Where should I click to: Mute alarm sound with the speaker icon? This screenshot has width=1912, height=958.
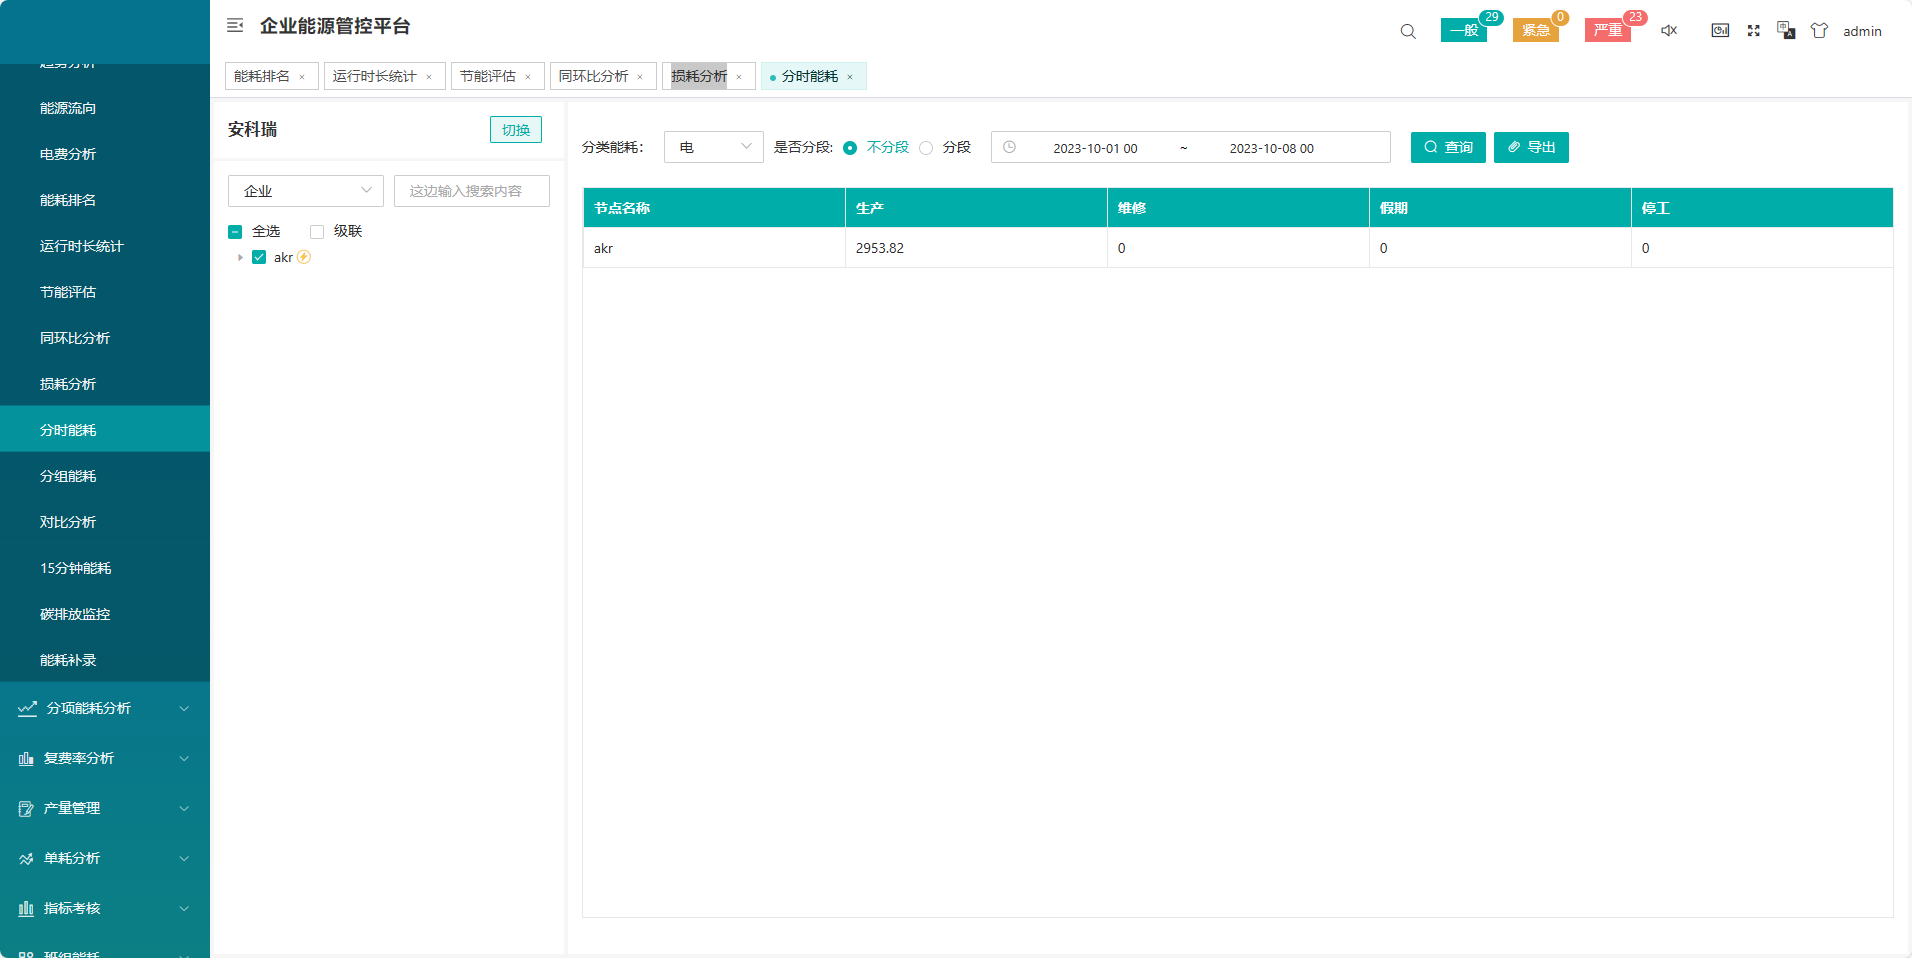pos(1669,31)
